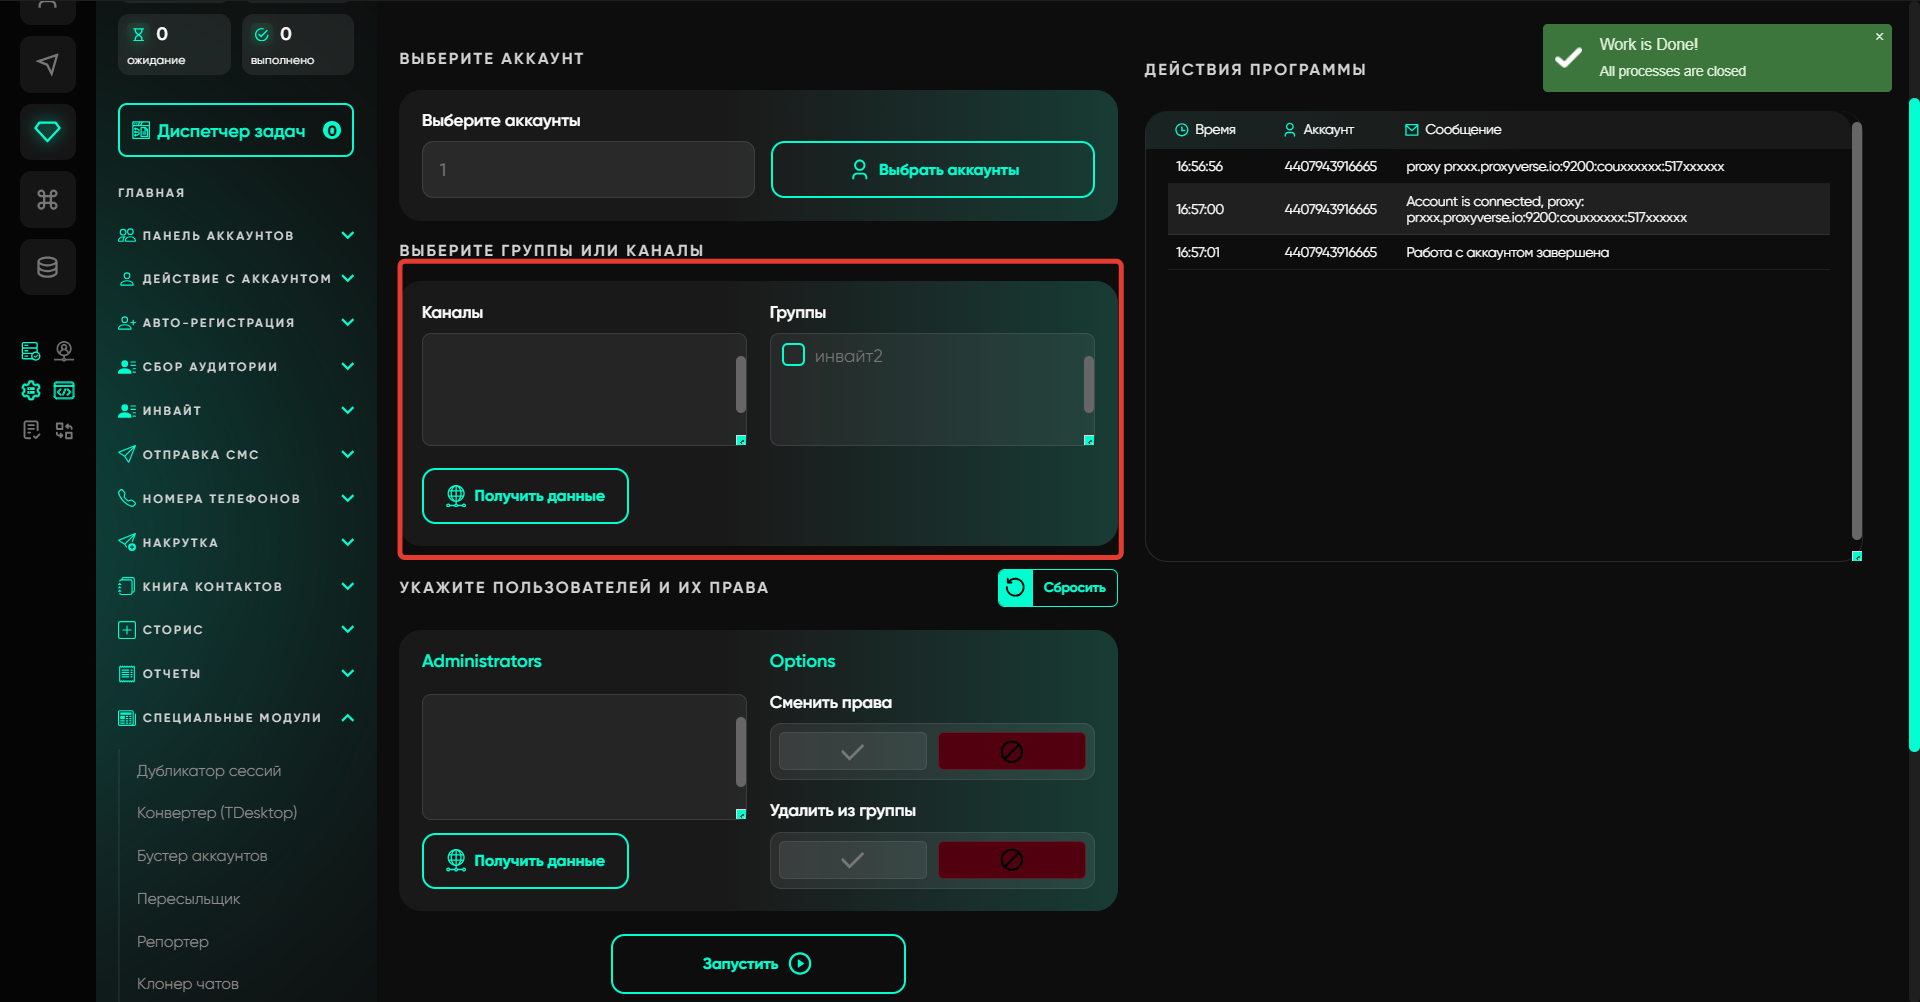Click the Выберите аккаунты input field
1920x1002 pixels.
tap(588, 170)
